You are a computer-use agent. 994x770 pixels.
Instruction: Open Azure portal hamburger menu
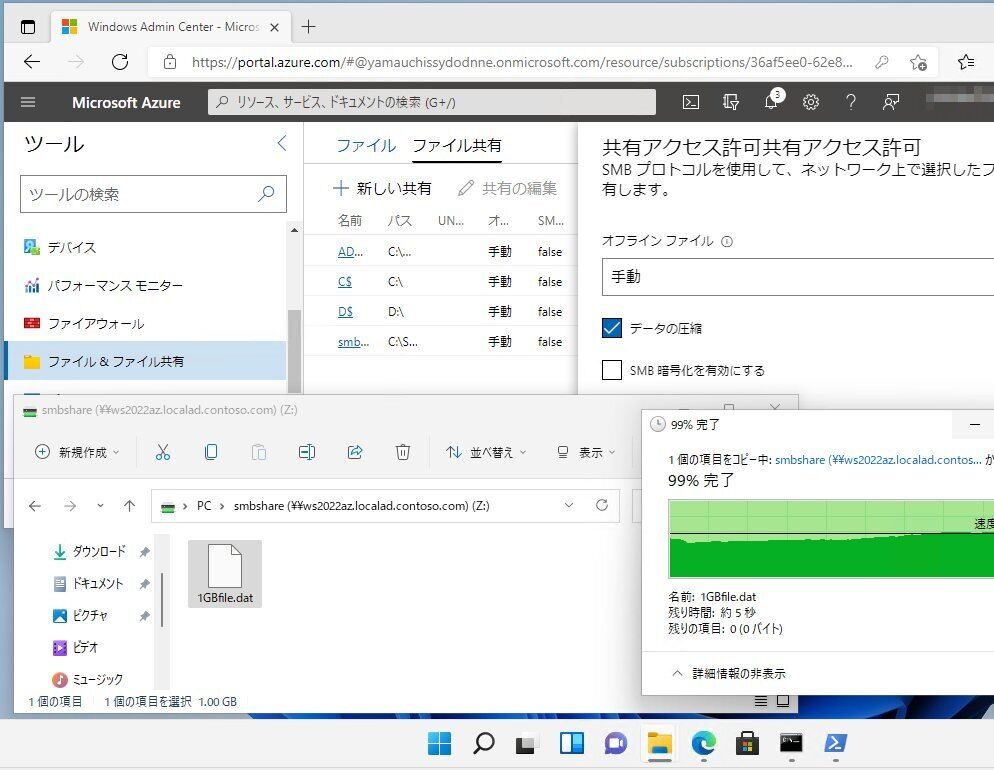pyautogui.click(x=28, y=102)
